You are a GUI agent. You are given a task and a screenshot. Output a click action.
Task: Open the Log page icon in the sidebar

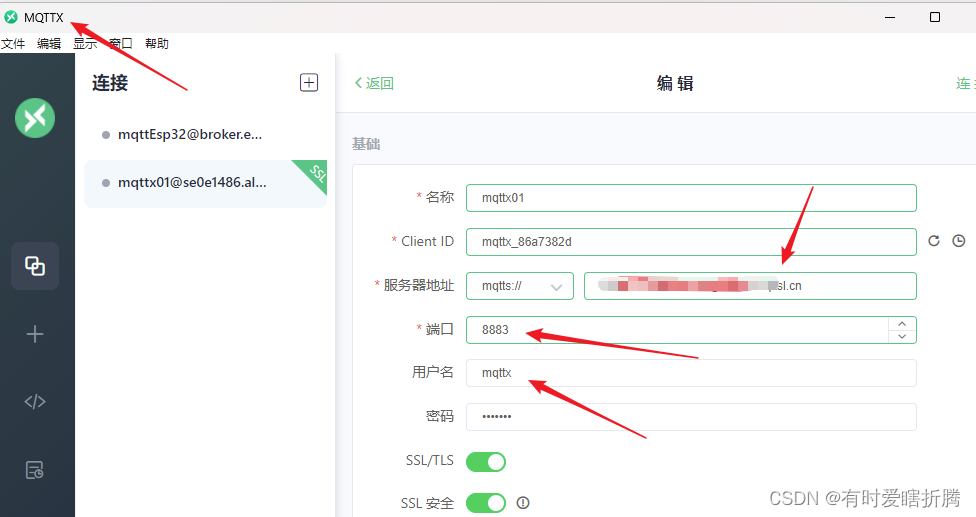pos(35,470)
